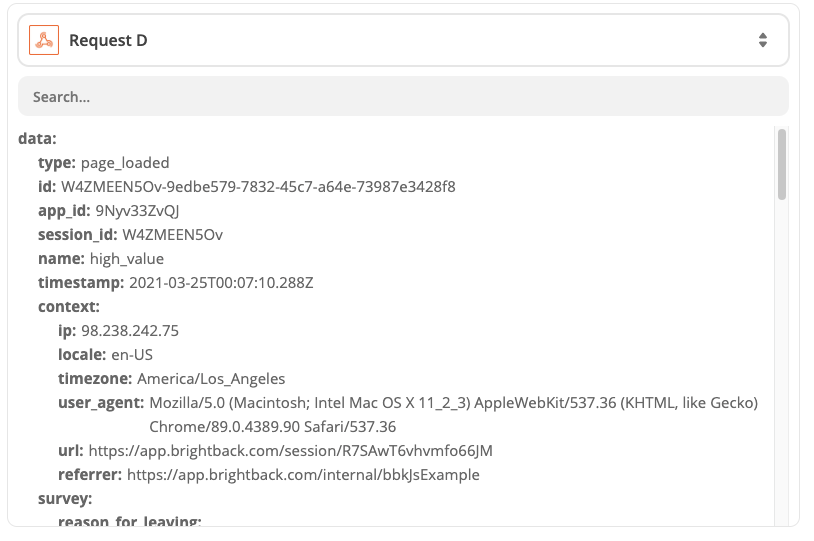Click into the Search field

[402, 97]
